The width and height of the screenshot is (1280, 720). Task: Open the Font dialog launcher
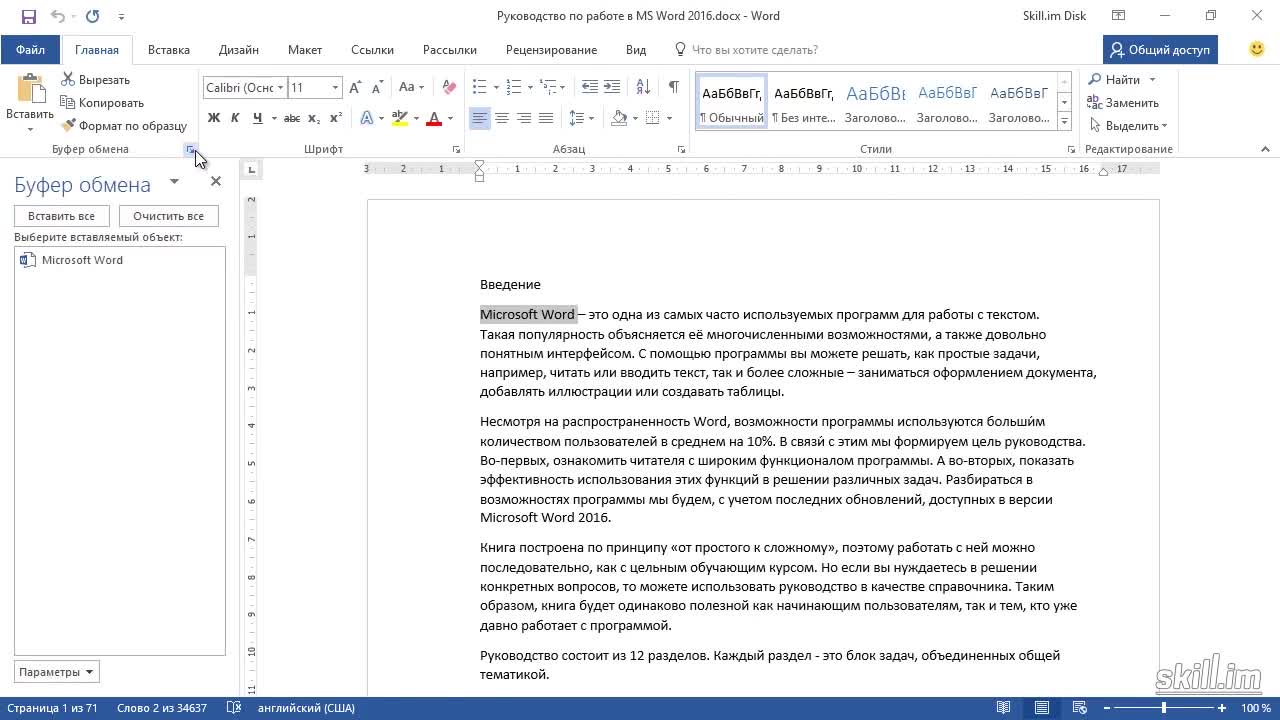click(456, 150)
